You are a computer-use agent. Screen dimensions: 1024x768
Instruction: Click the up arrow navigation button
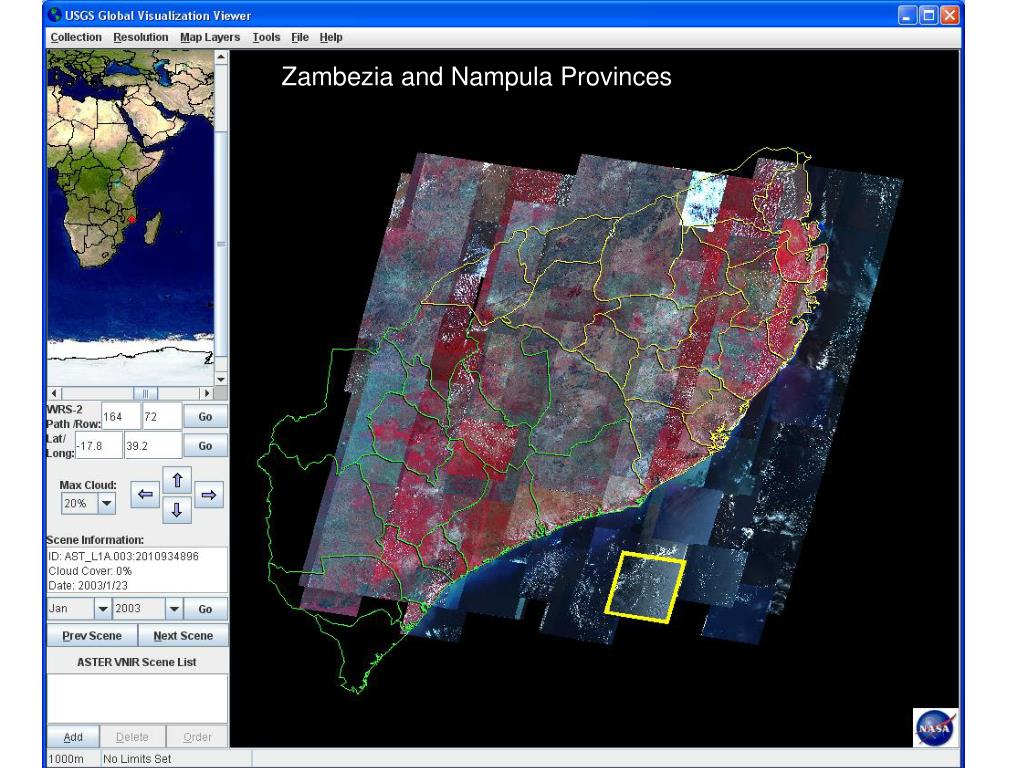[176, 481]
